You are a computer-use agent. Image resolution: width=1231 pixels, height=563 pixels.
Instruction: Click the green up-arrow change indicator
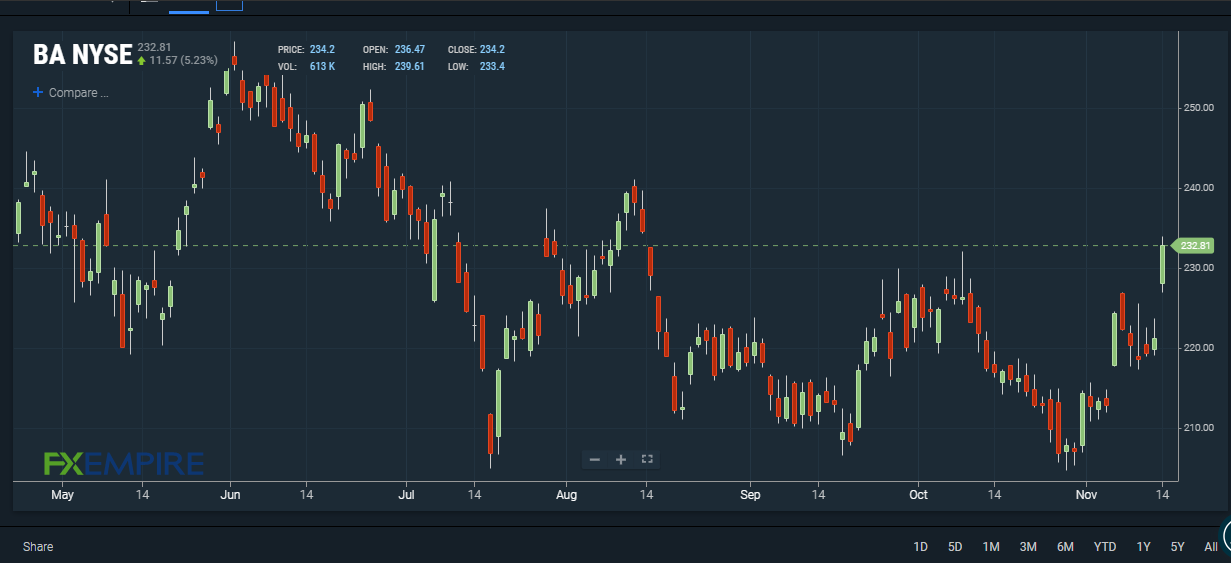pos(142,60)
